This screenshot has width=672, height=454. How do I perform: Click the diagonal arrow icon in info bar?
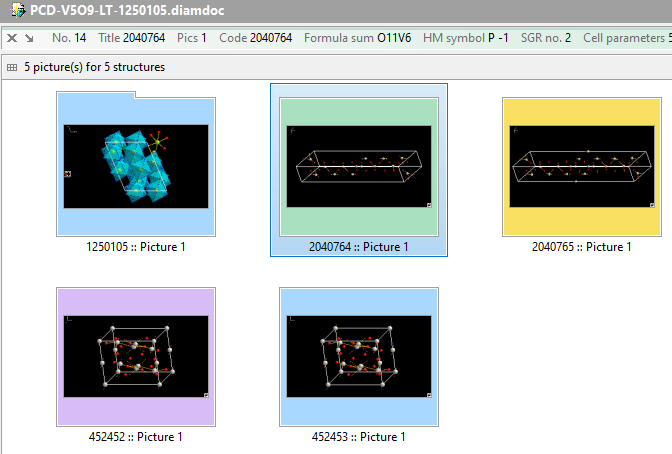coord(29,38)
